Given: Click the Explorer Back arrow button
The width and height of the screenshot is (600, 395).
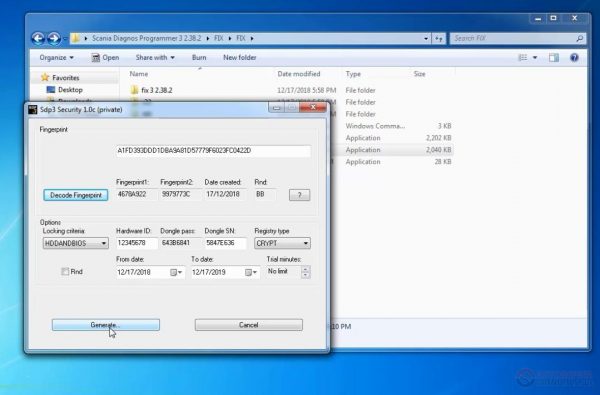Looking at the screenshot, I should (x=38, y=38).
